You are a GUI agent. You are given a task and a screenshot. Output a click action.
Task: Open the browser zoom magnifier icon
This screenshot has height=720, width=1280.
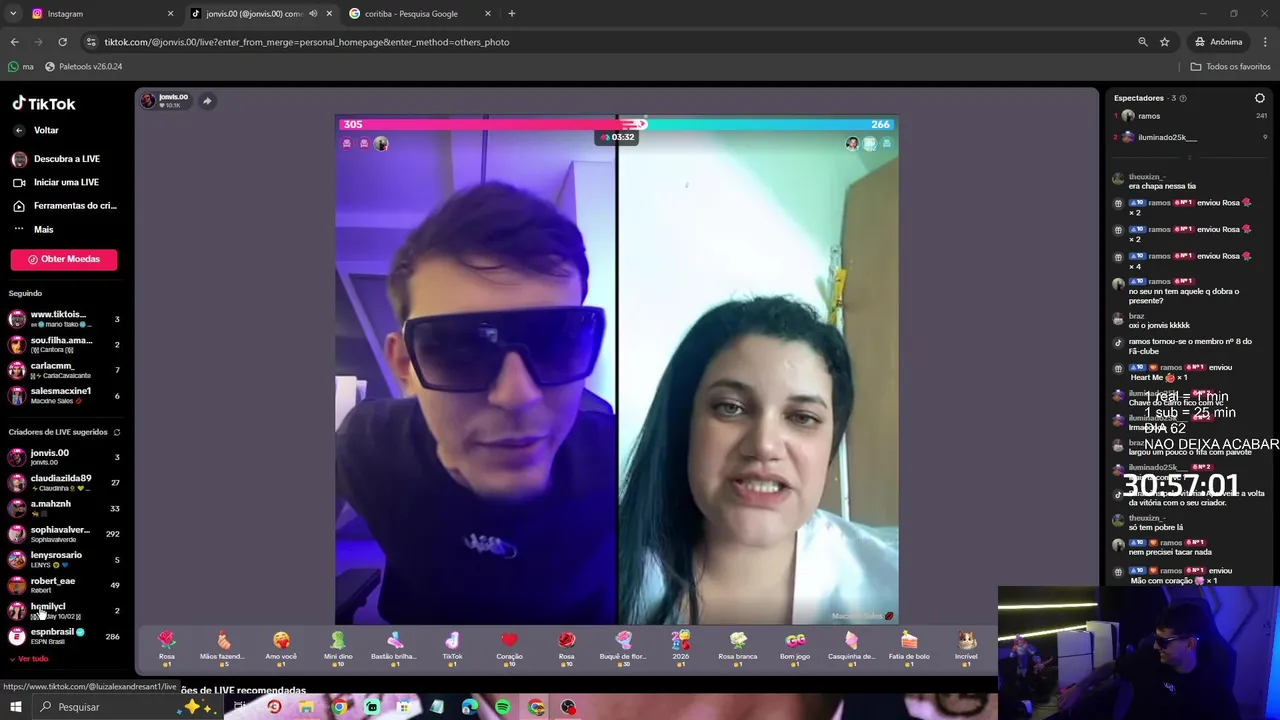pos(1143,42)
